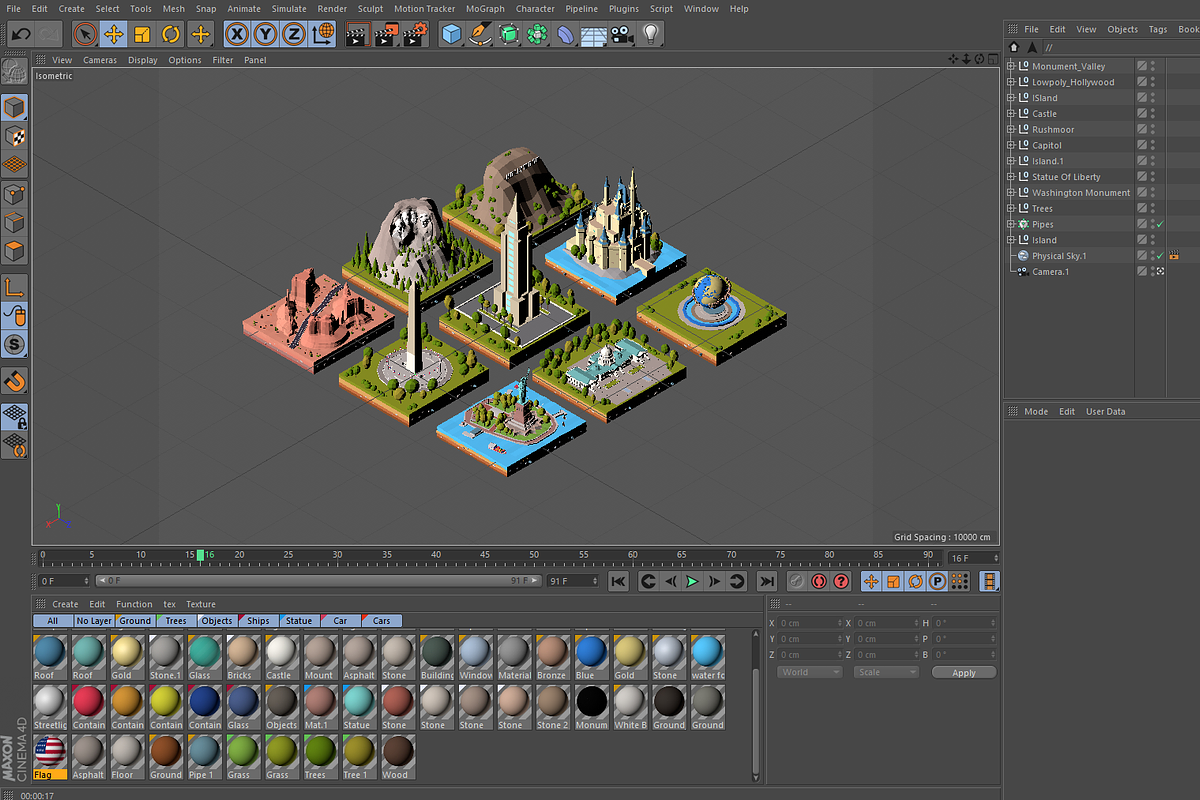Open the Object Manager Tags menu
The image size is (1200, 800).
(1158, 30)
